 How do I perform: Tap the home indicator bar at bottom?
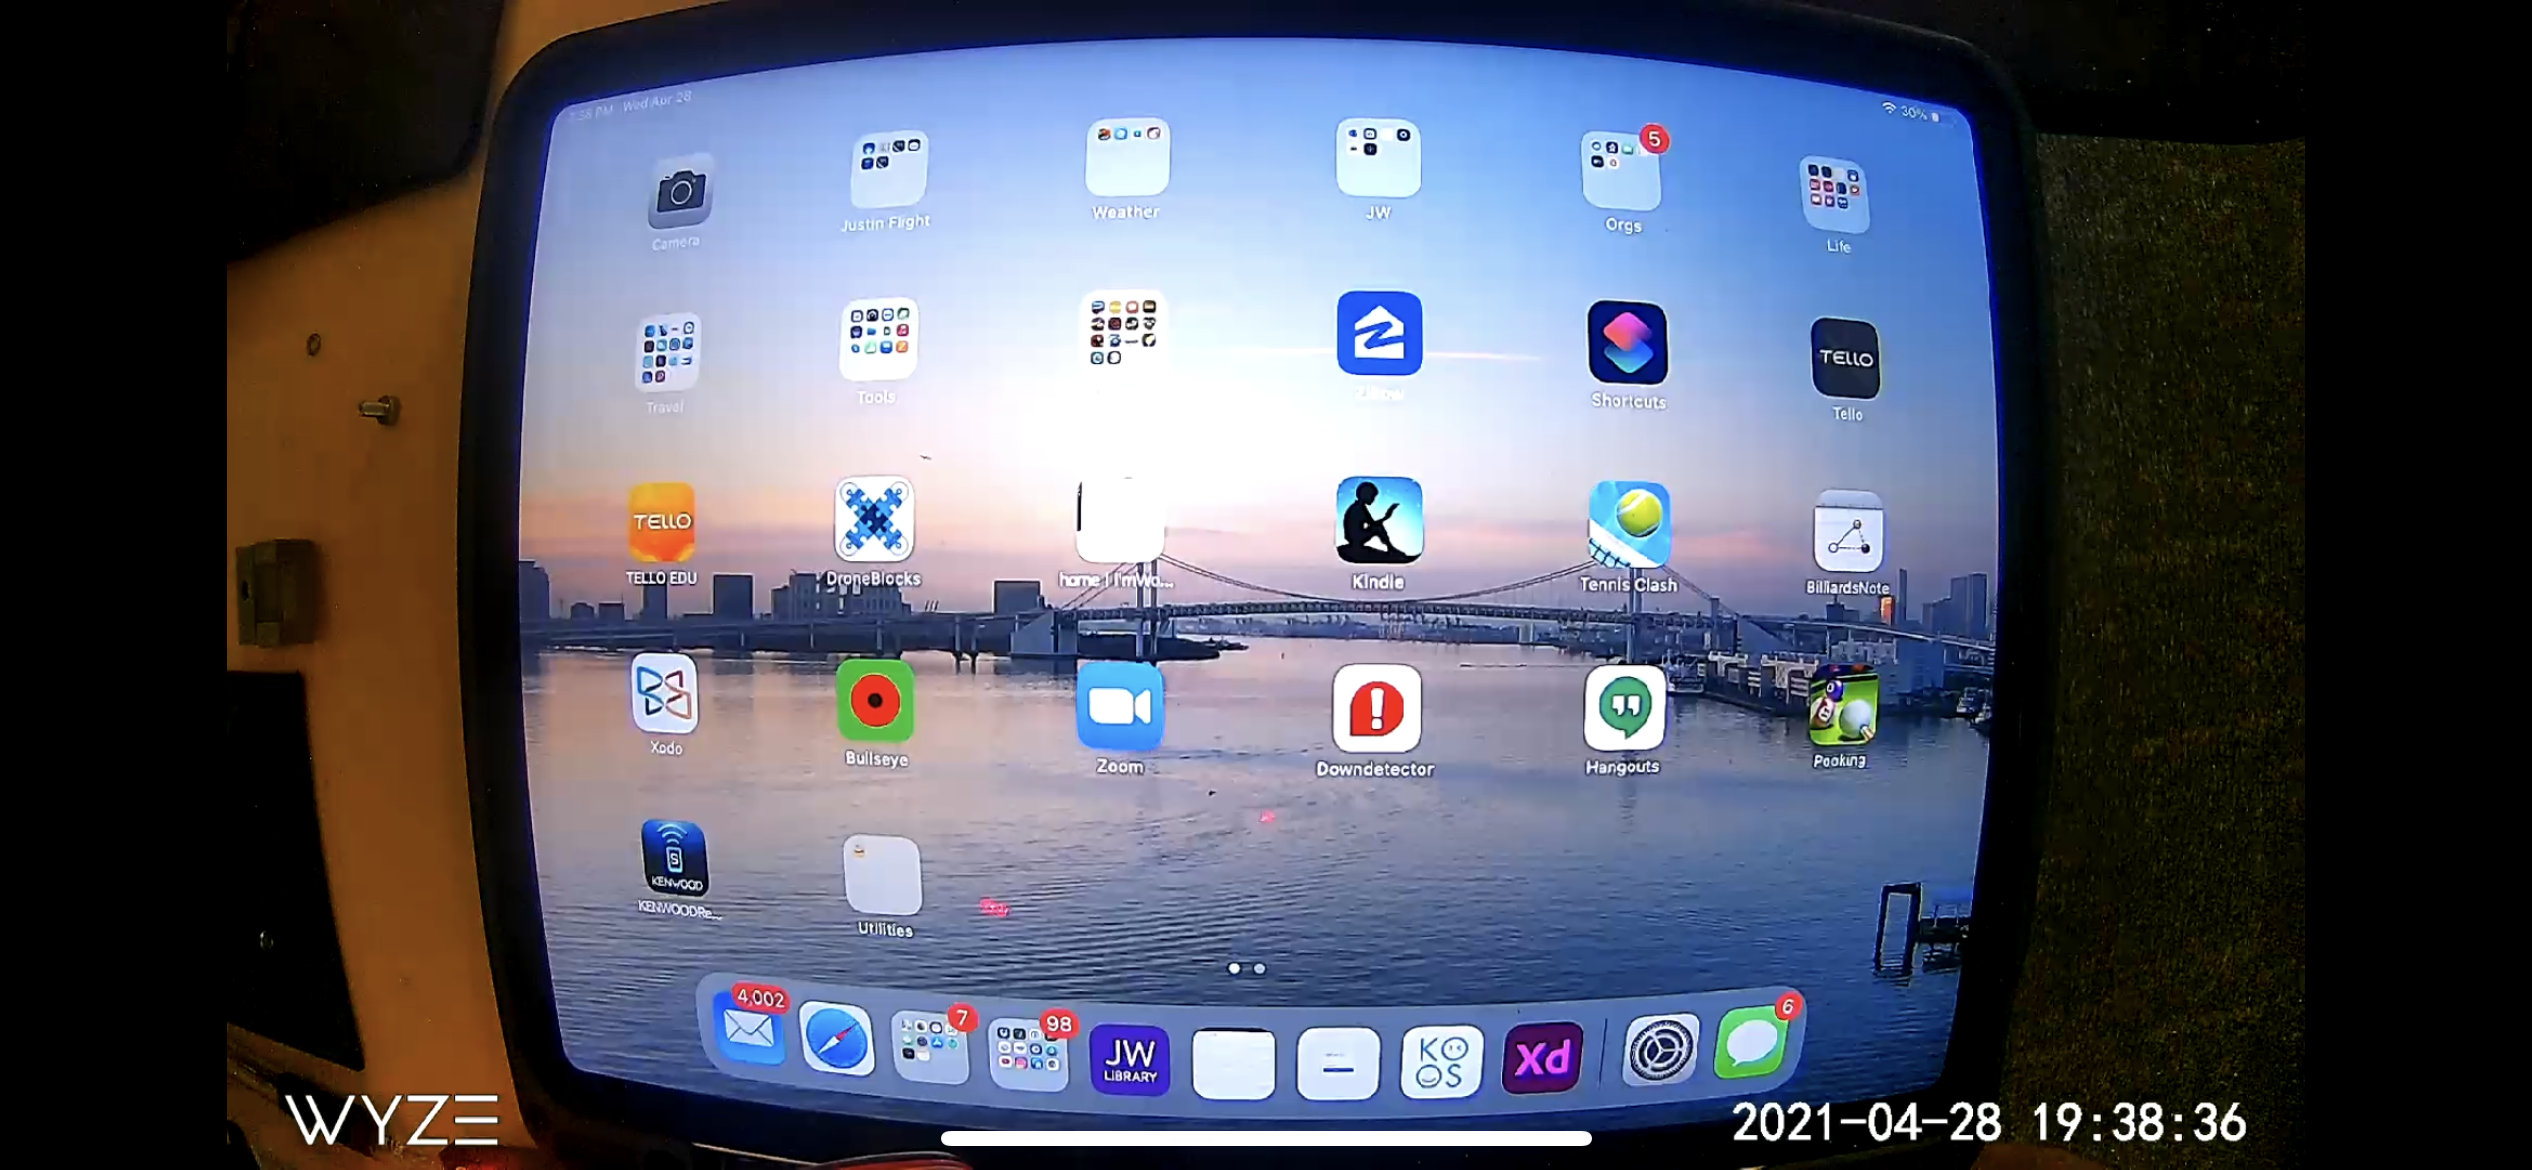tap(1266, 1138)
